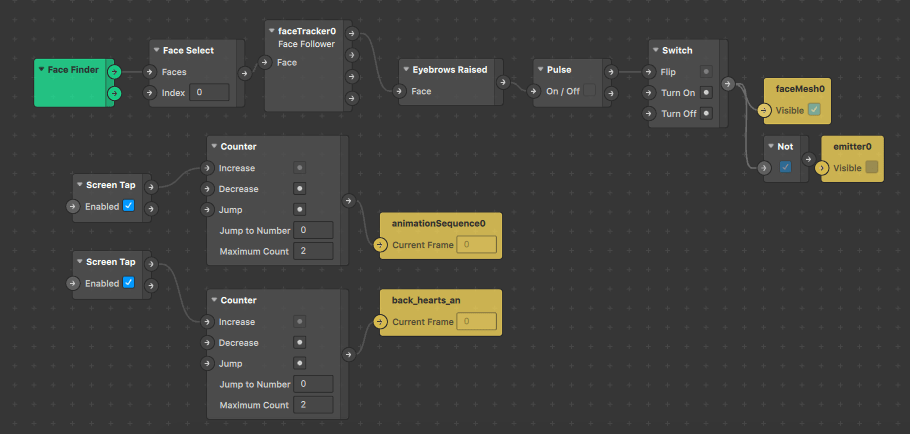Viewport: 910px width, 434px height.
Task: Select the faceTracker0 node title
Action: click(x=306, y=31)
